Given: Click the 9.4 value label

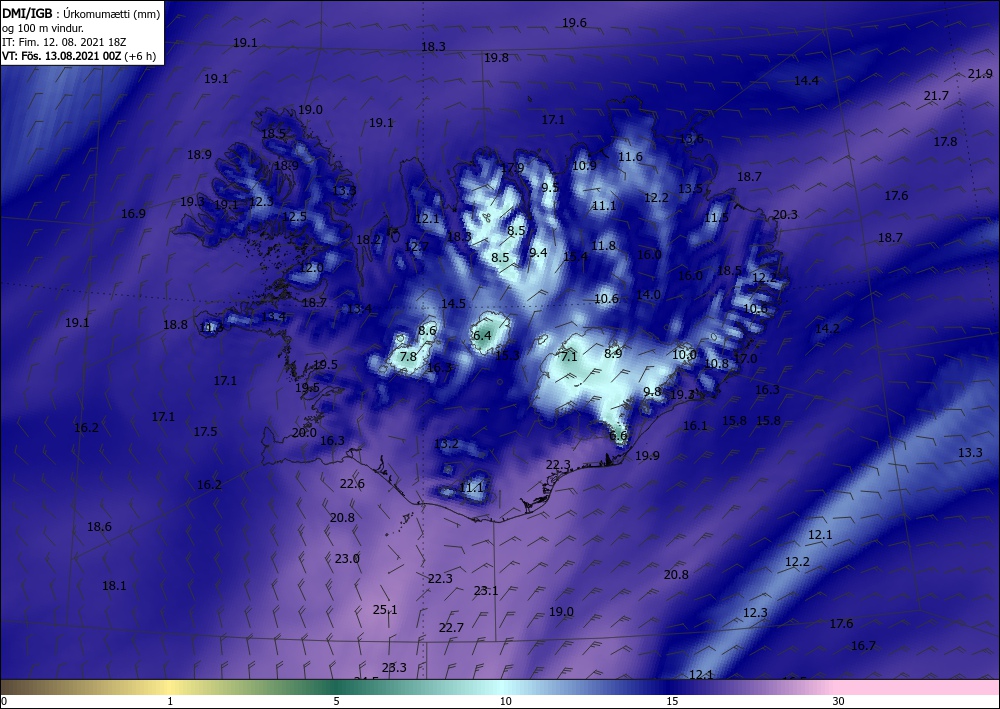Looking at the screenshot, I should (538, 252).
